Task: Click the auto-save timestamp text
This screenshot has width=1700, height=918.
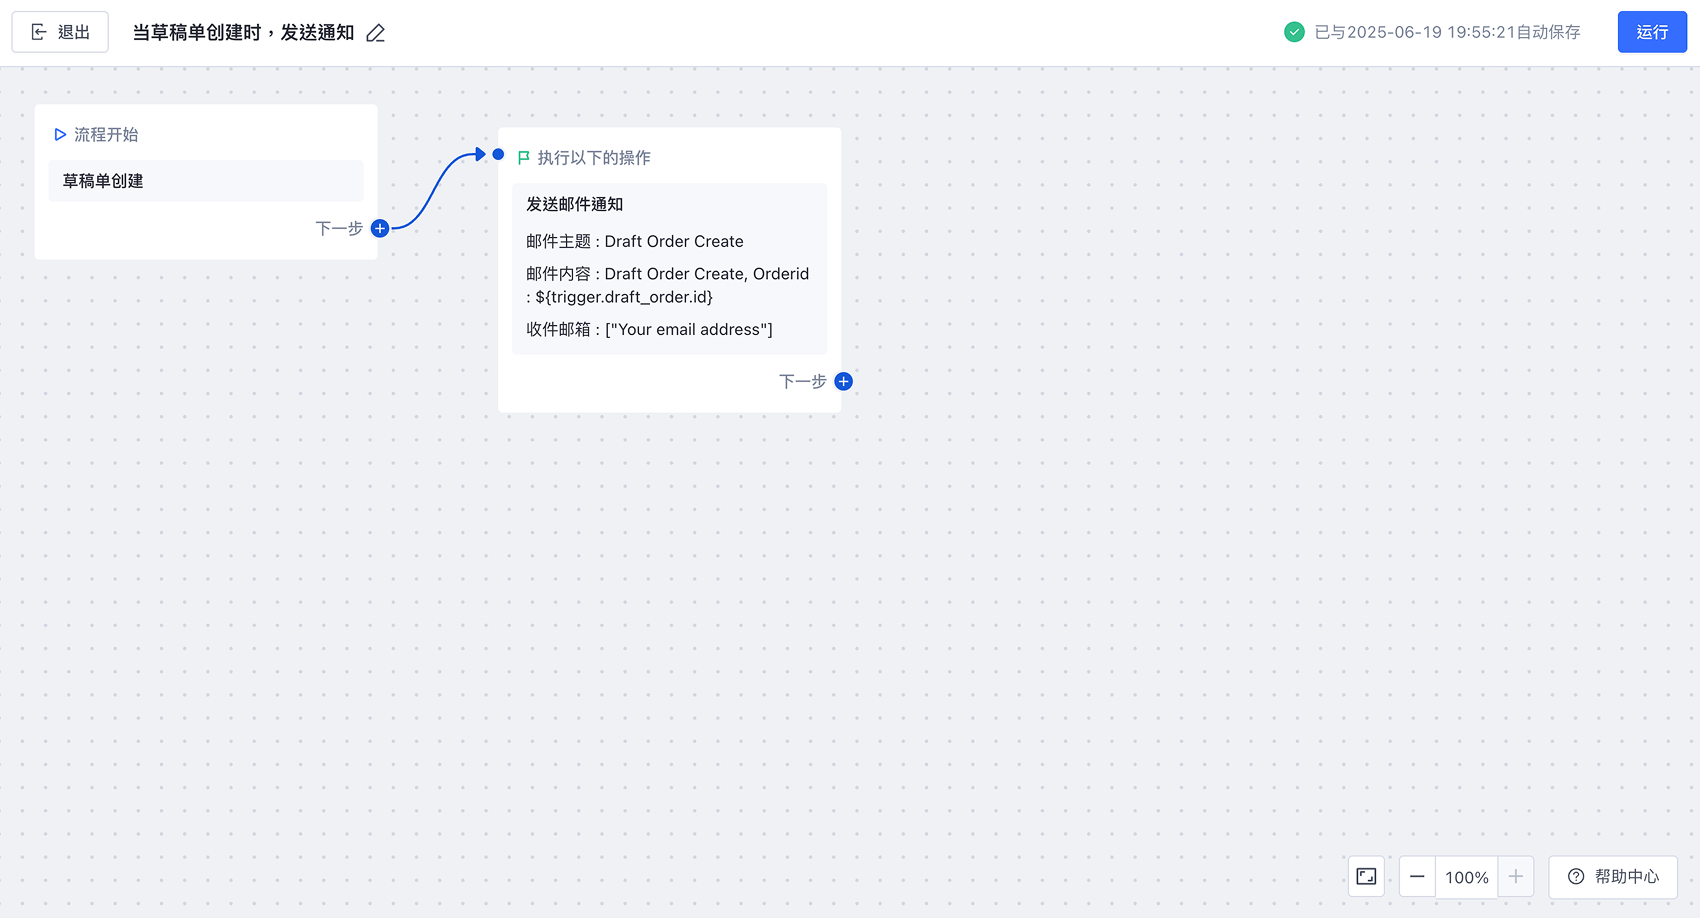Action: pyautogui.click(x=1447, y=32)
